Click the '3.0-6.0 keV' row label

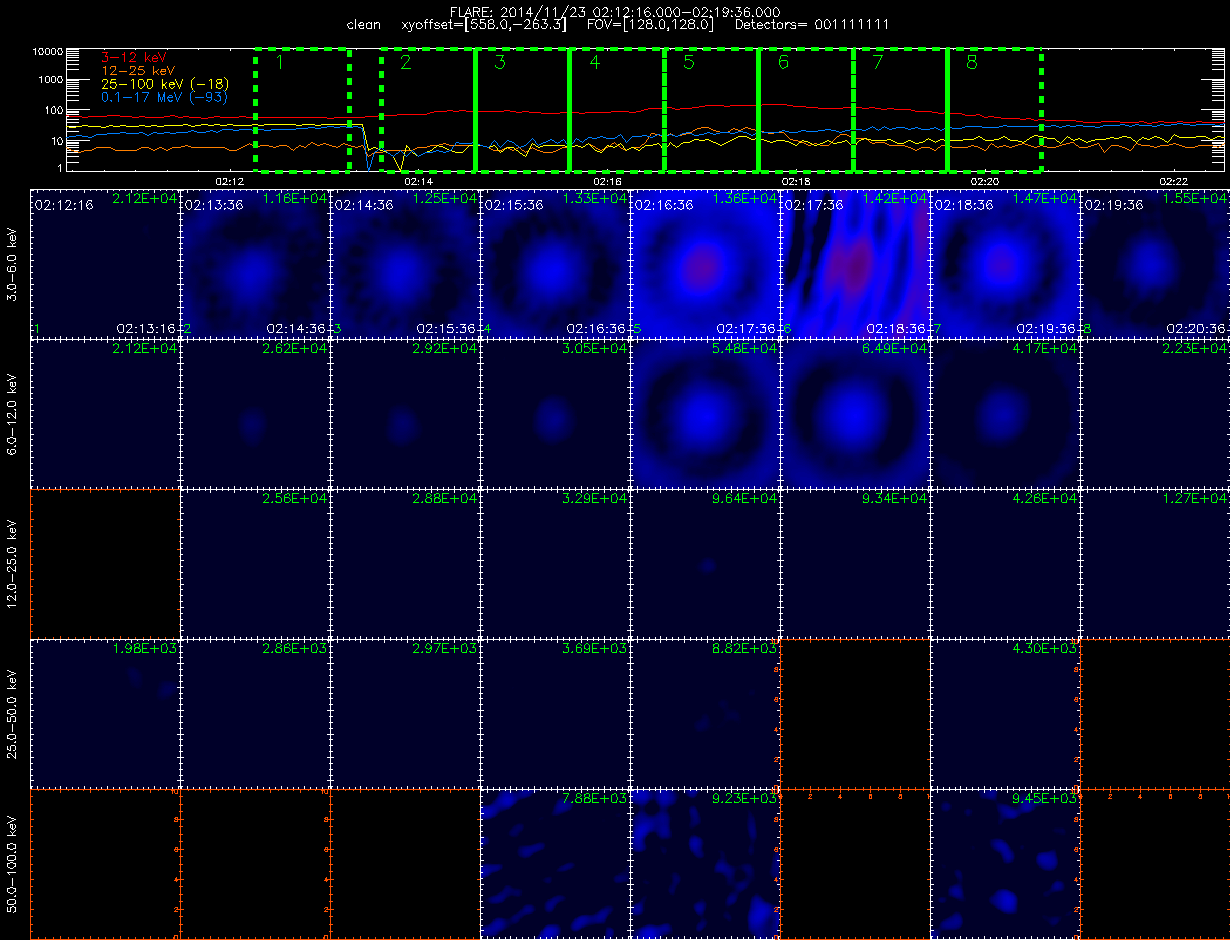[x=12, y=263]
